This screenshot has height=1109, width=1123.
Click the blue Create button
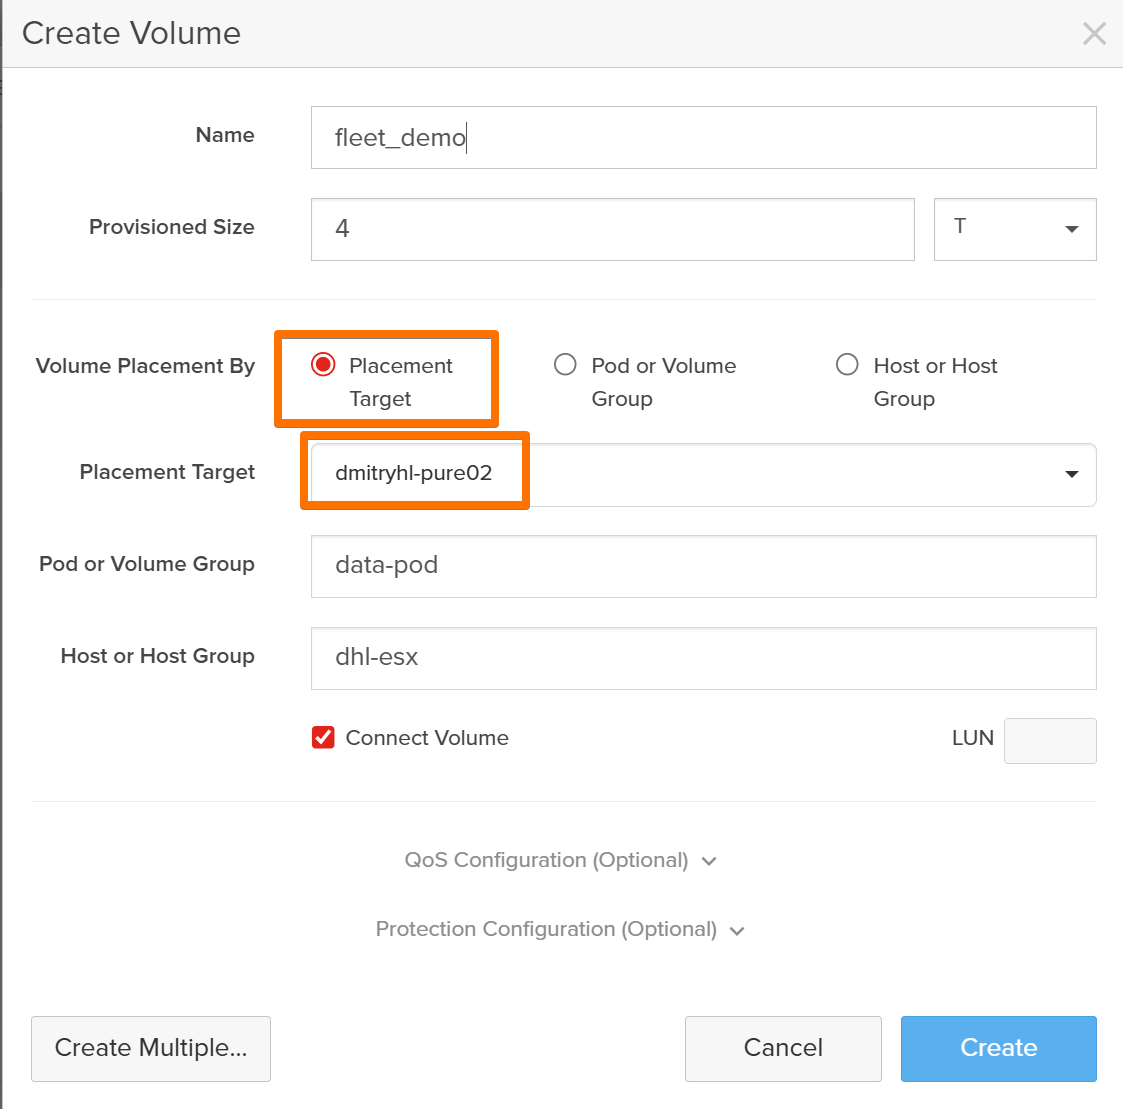[998, 1048]
